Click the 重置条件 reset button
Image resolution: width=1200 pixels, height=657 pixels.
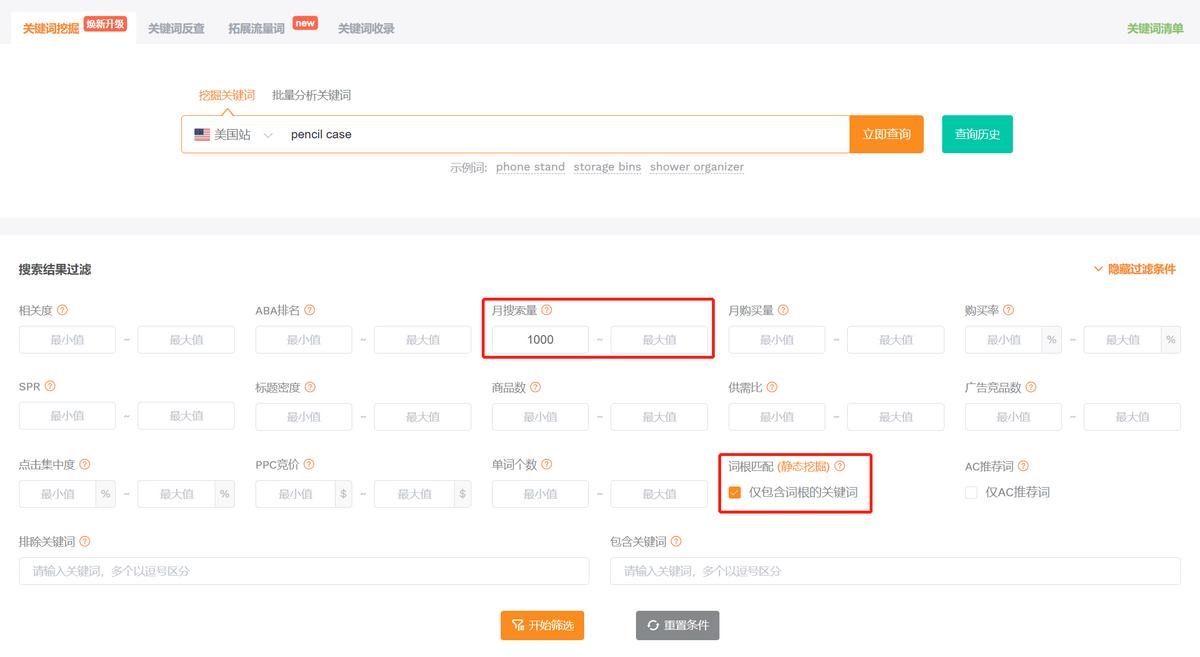click(677, 625)
